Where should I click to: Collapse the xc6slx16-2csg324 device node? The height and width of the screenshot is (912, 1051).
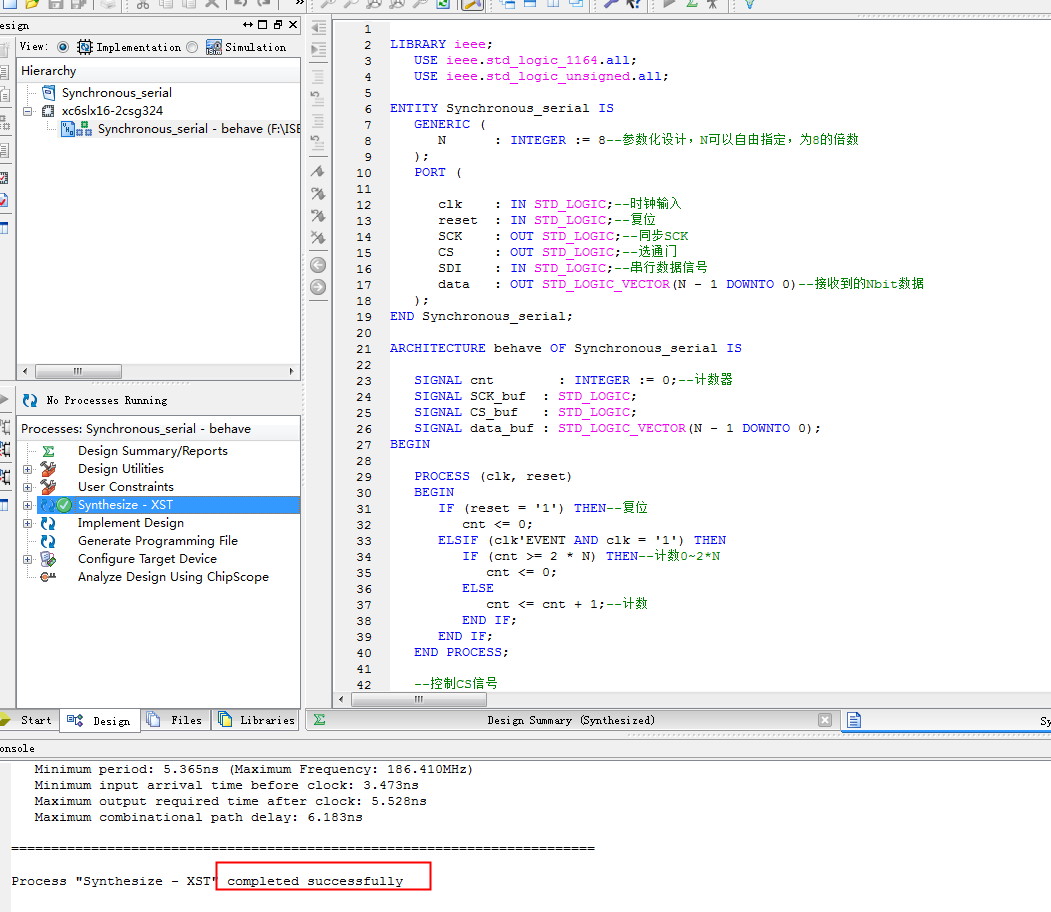click(x=27, y=111)
